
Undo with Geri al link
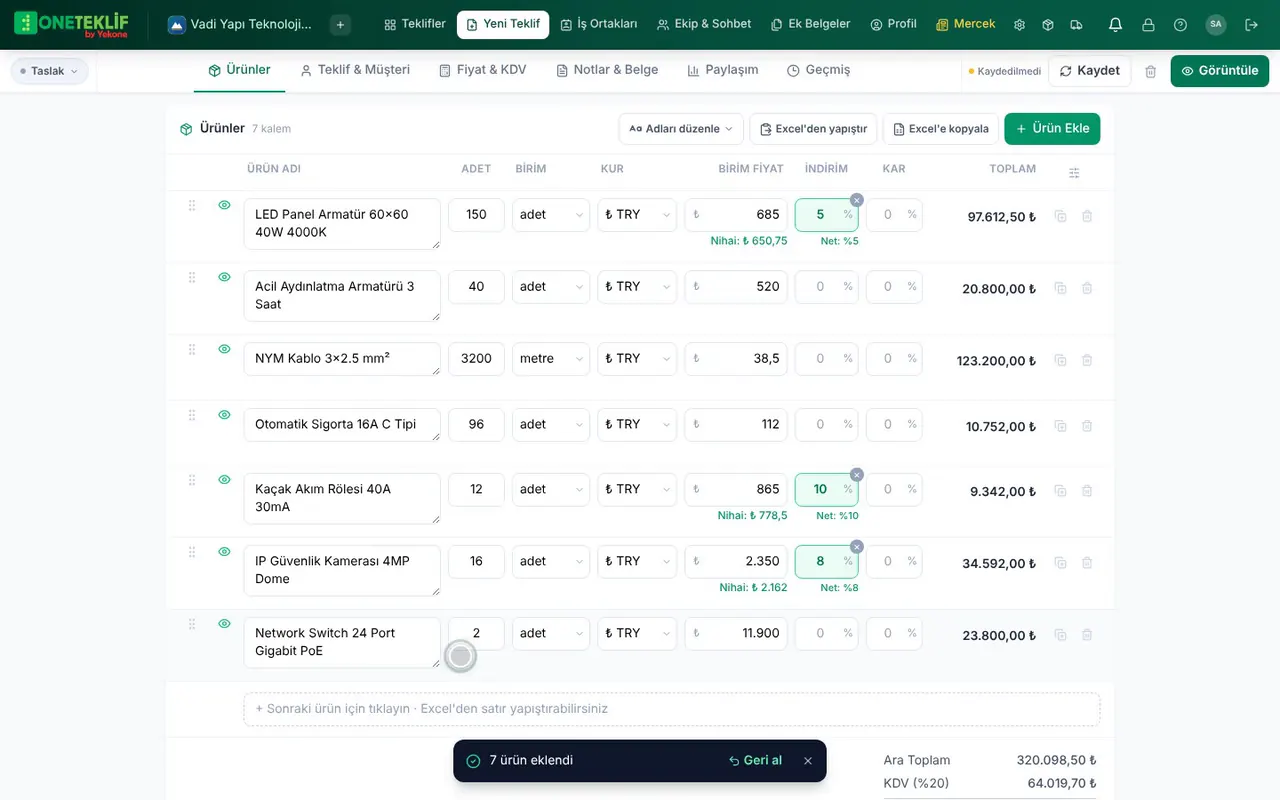click(755, 761)
